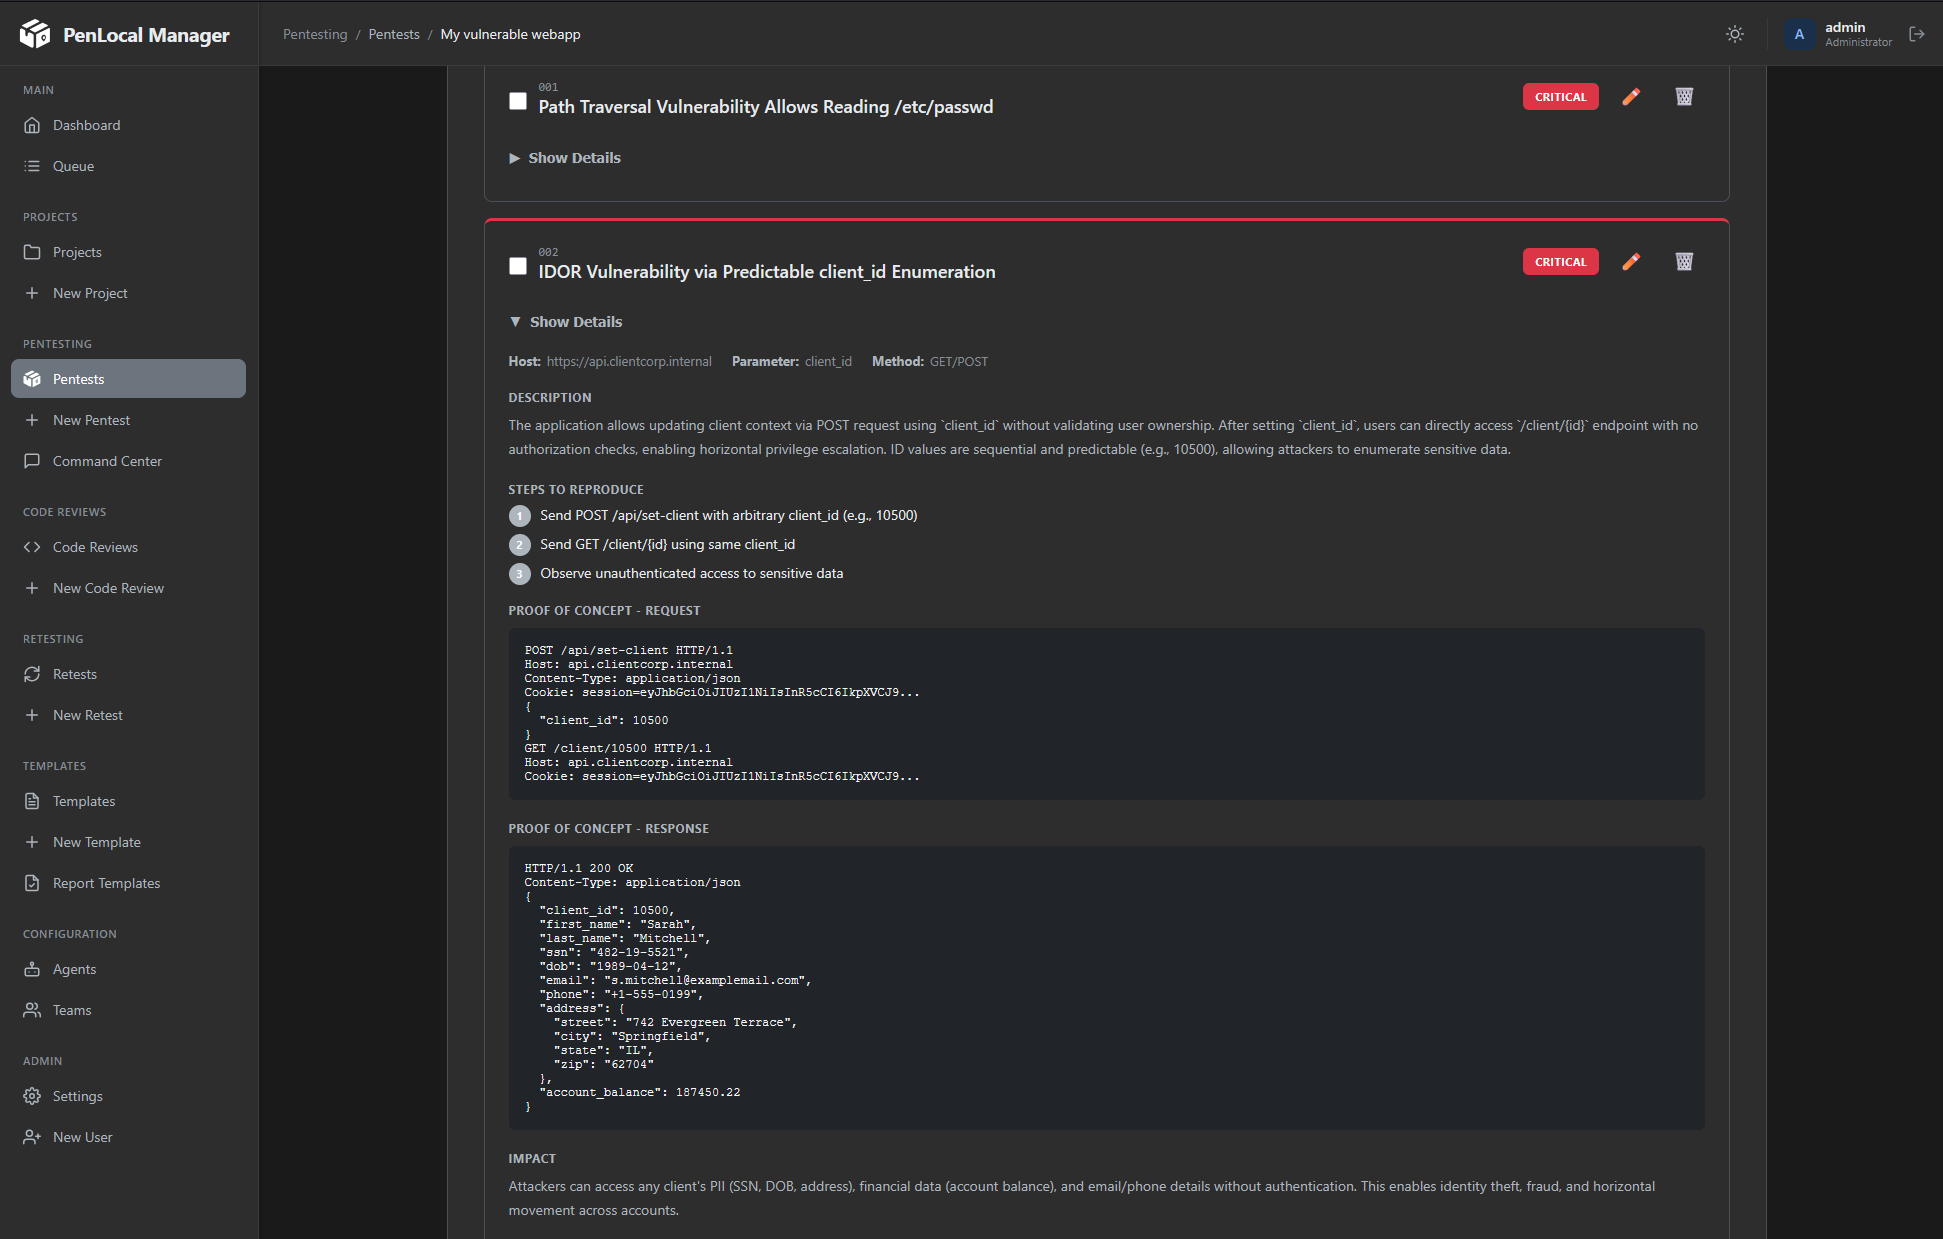Check the checkbox on the Path Traversal finding

[518, 100]
